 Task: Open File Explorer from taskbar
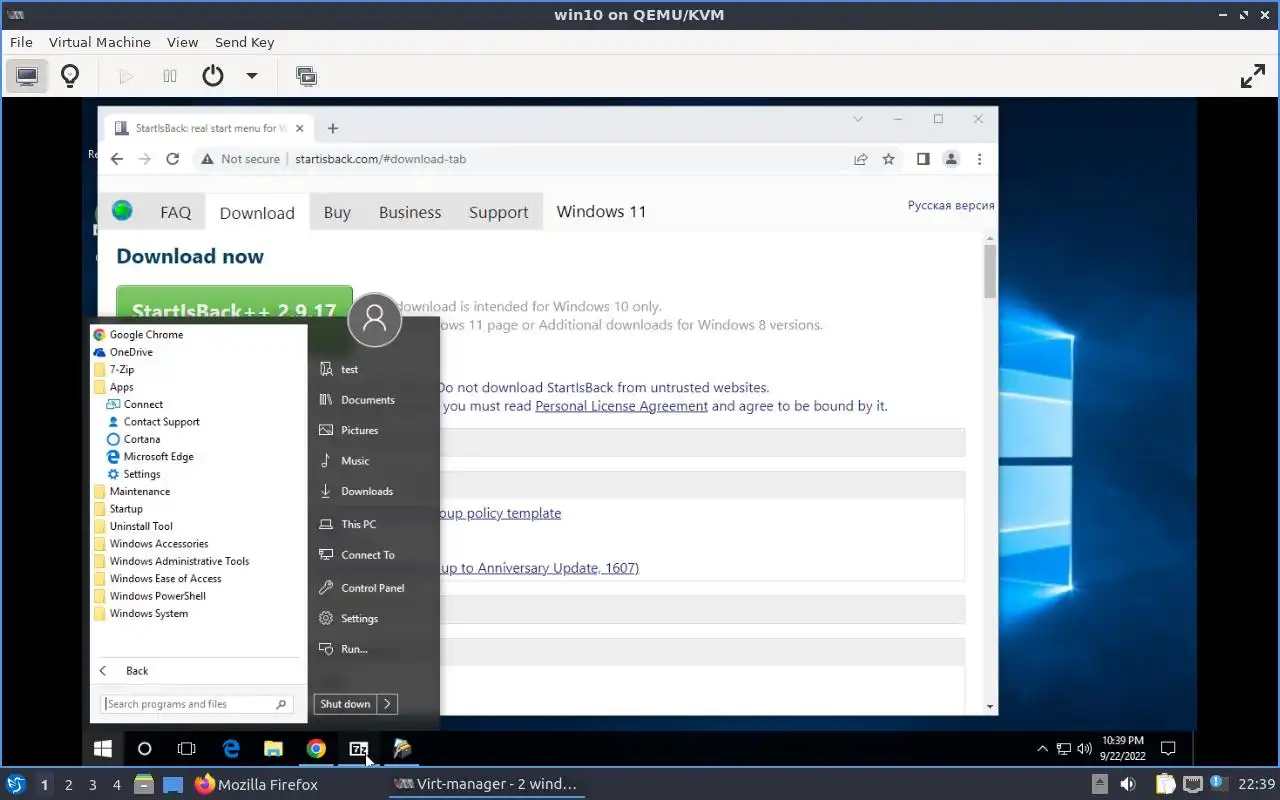pos(273,748)
